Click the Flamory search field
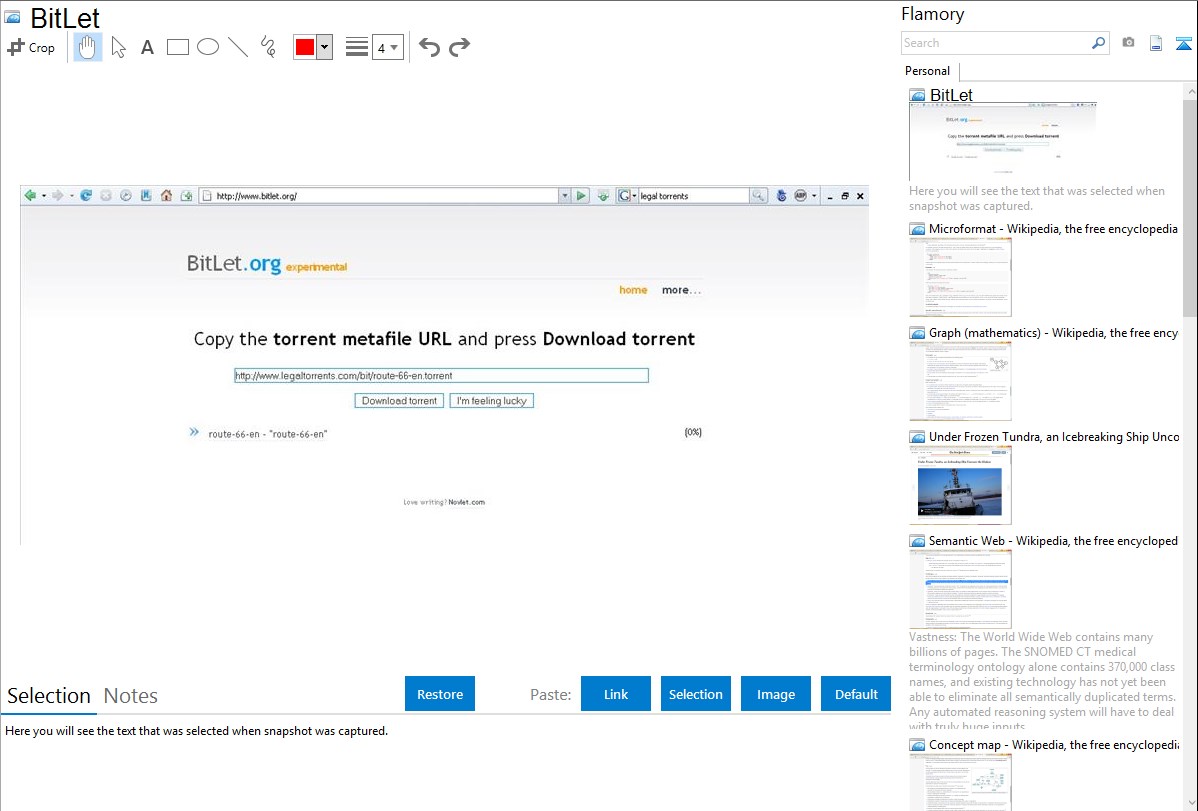Viewport: 1198px width, 811px height. pyautogui.click(x=996, y=43)
